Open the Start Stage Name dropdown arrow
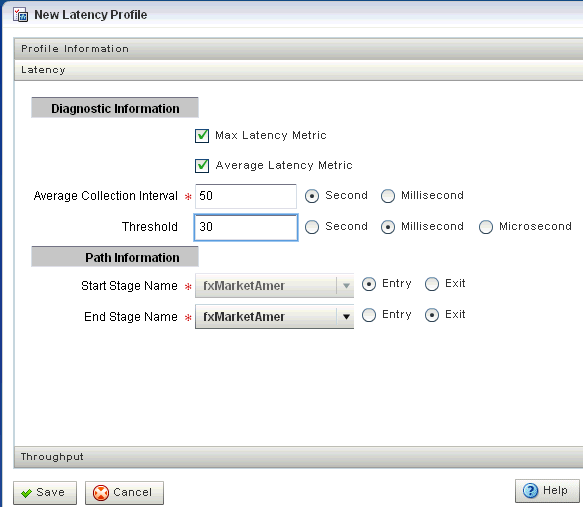The width and height of the screenshot is (583, 507). tap(346, 286)
